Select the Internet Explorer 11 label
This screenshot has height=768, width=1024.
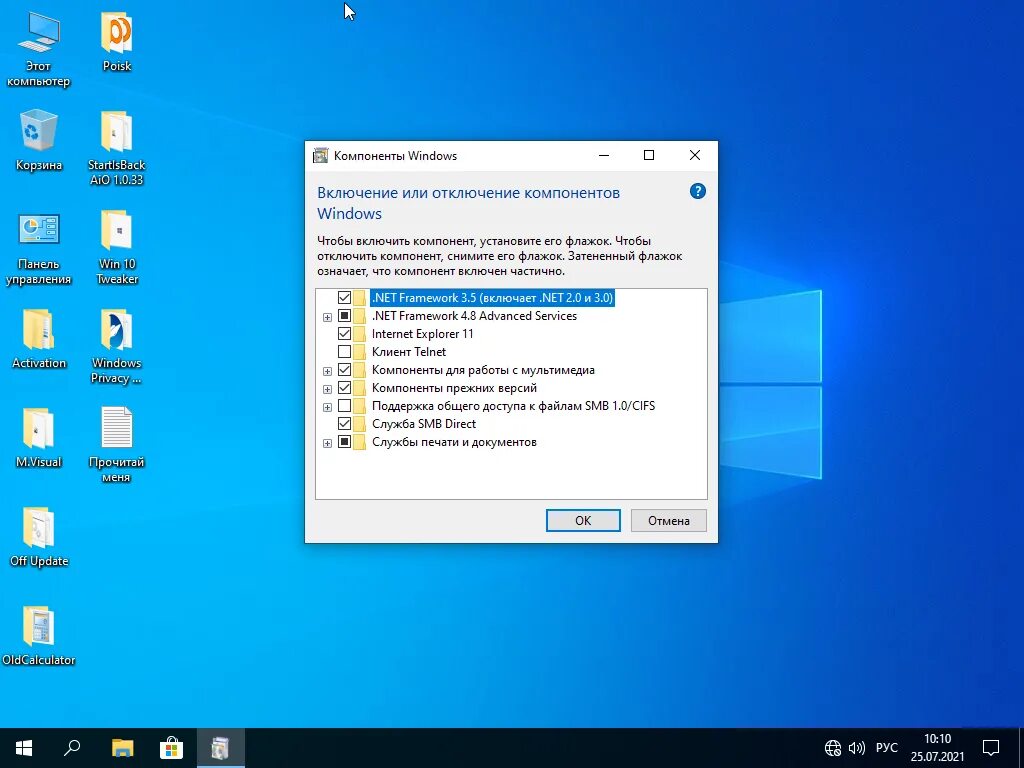[423, 334]
